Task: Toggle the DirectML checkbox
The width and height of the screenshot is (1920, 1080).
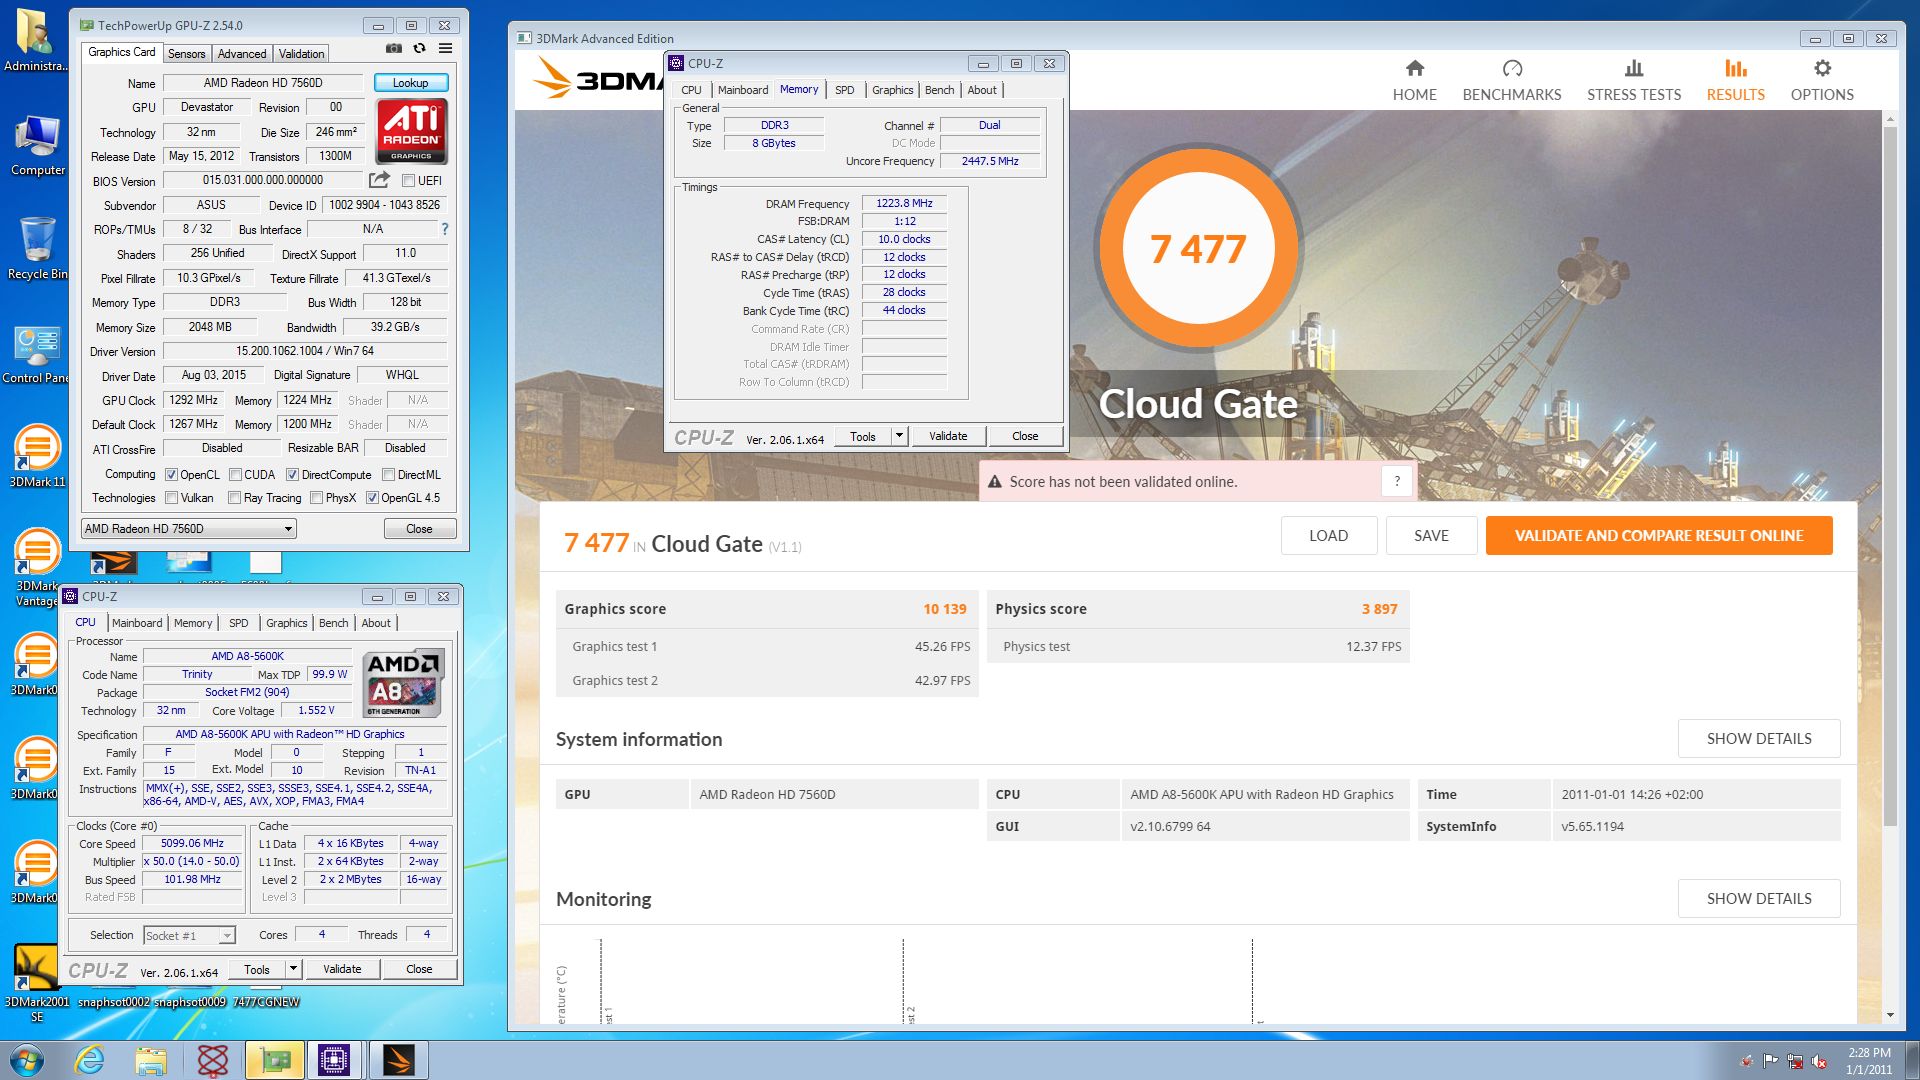Action: 388,475
